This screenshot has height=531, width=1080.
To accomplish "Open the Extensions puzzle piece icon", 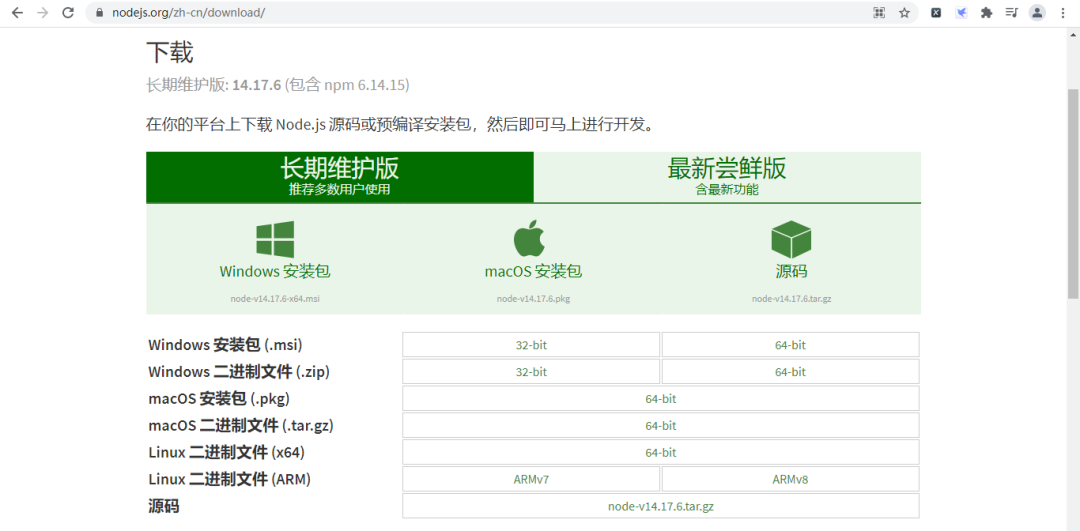I will tap(986, 13).
